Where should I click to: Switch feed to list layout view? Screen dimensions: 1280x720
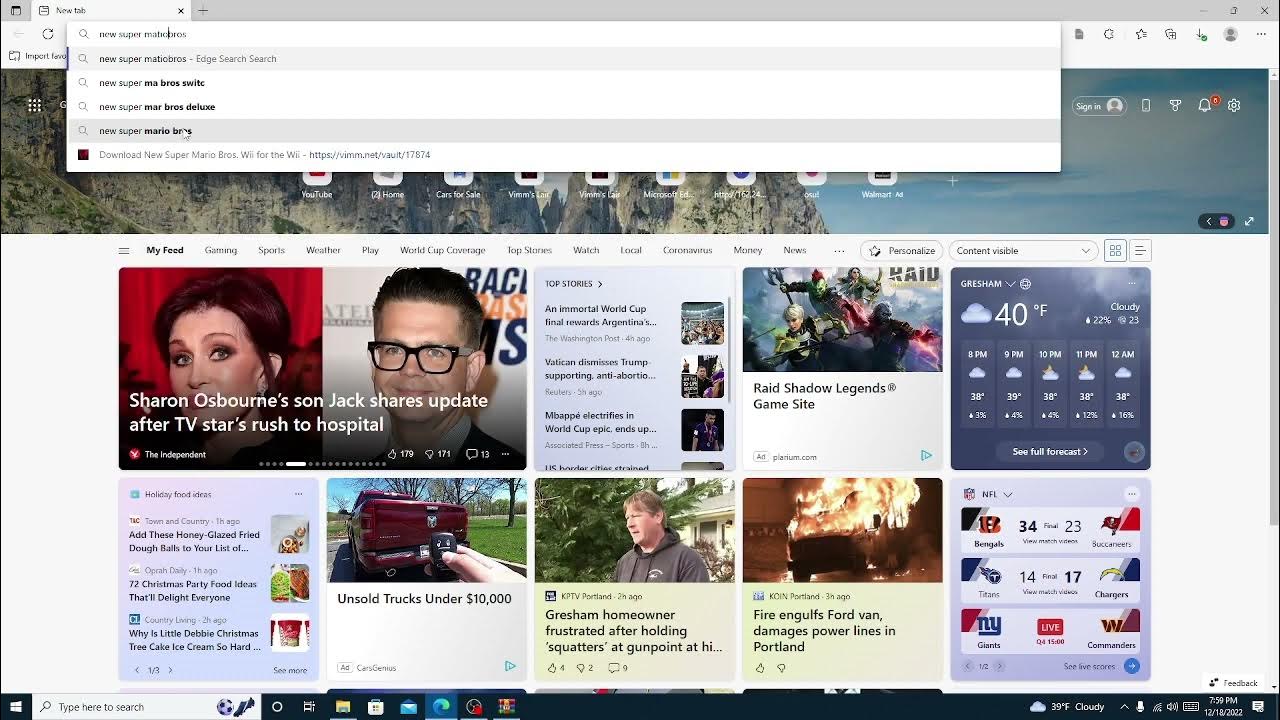click(1140, 250)
